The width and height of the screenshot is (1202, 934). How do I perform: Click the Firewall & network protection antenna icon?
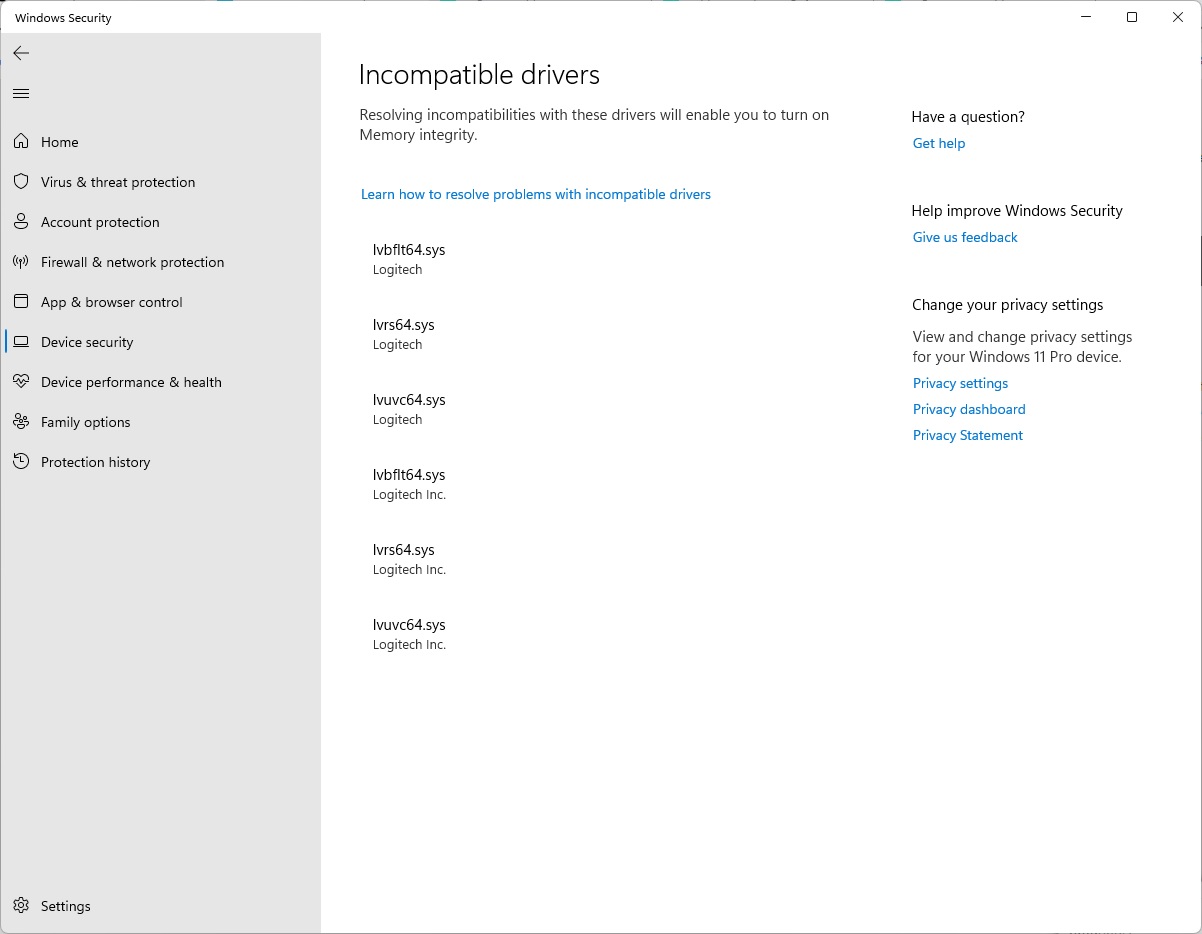[21, 262]
